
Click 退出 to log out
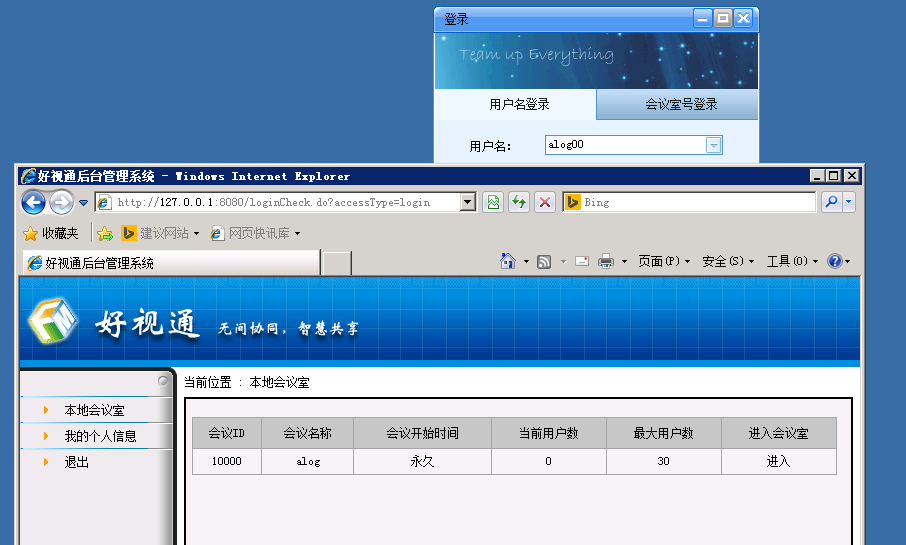click(x=76, y=462)
